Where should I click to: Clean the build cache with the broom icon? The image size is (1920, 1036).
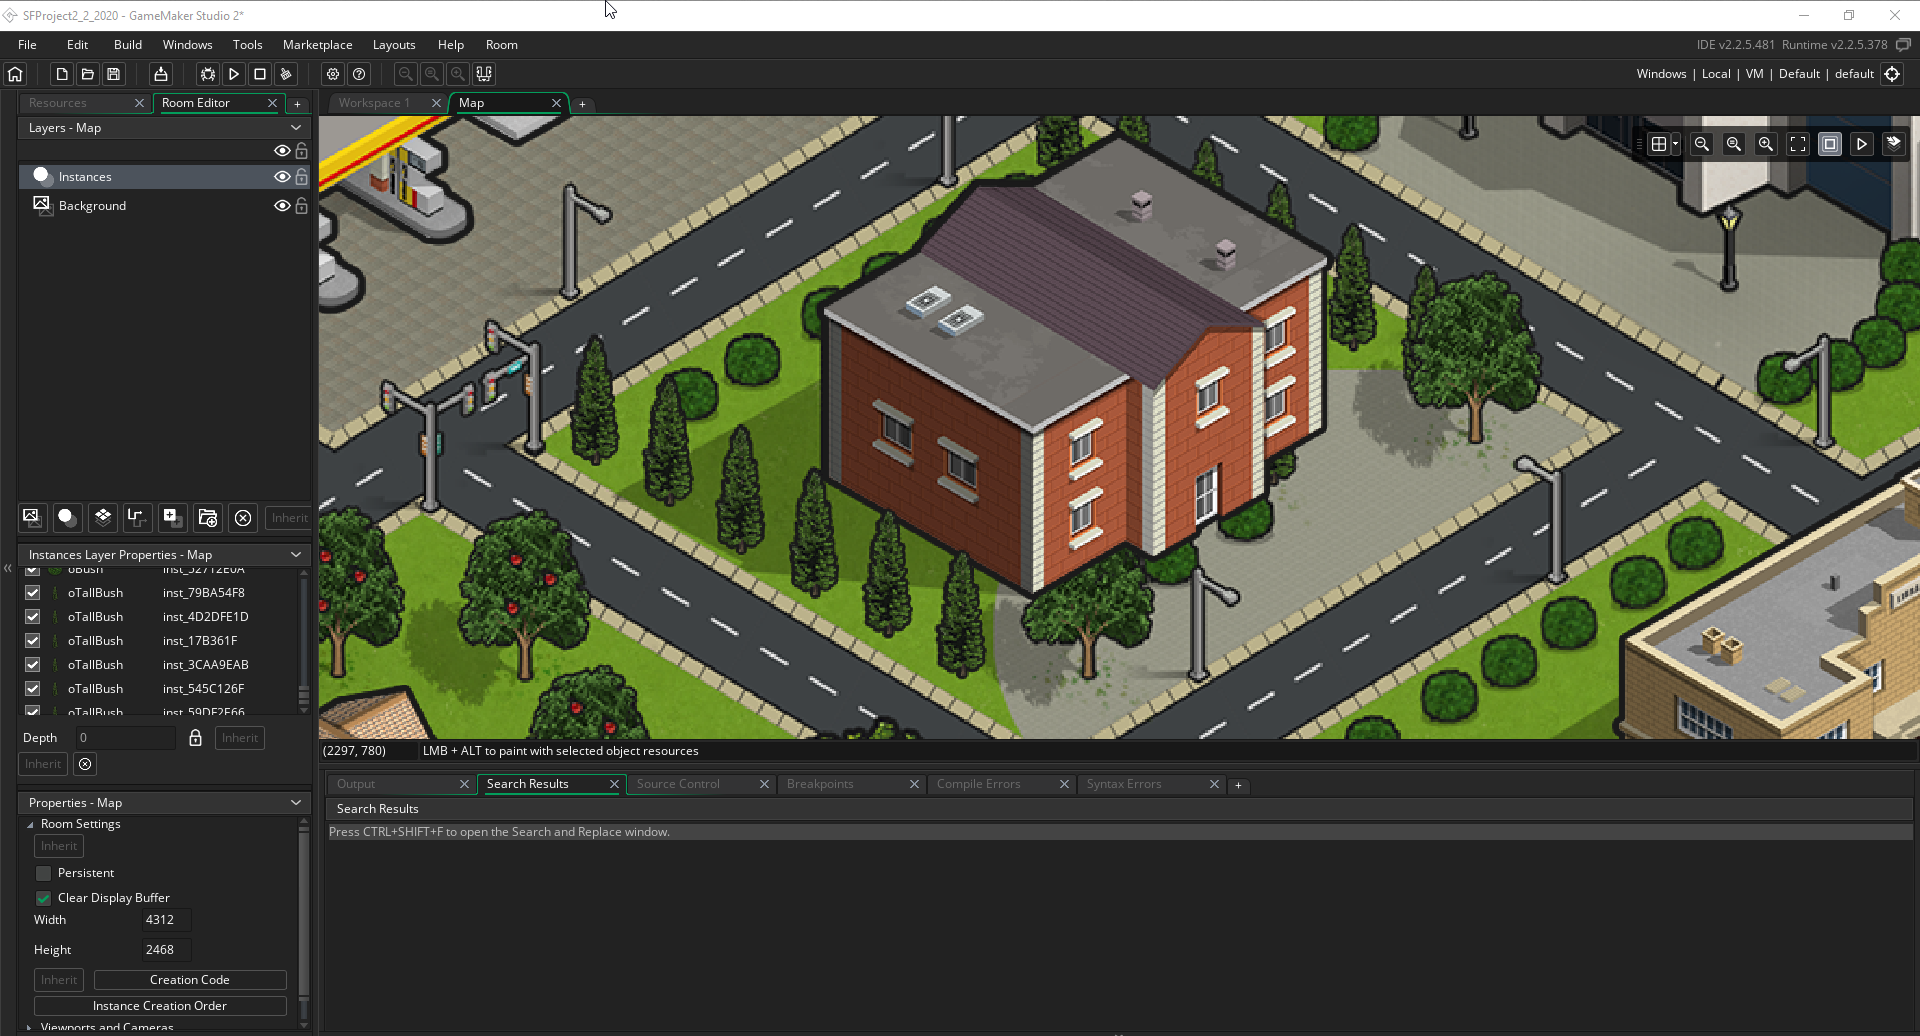(x=286, y=74)
